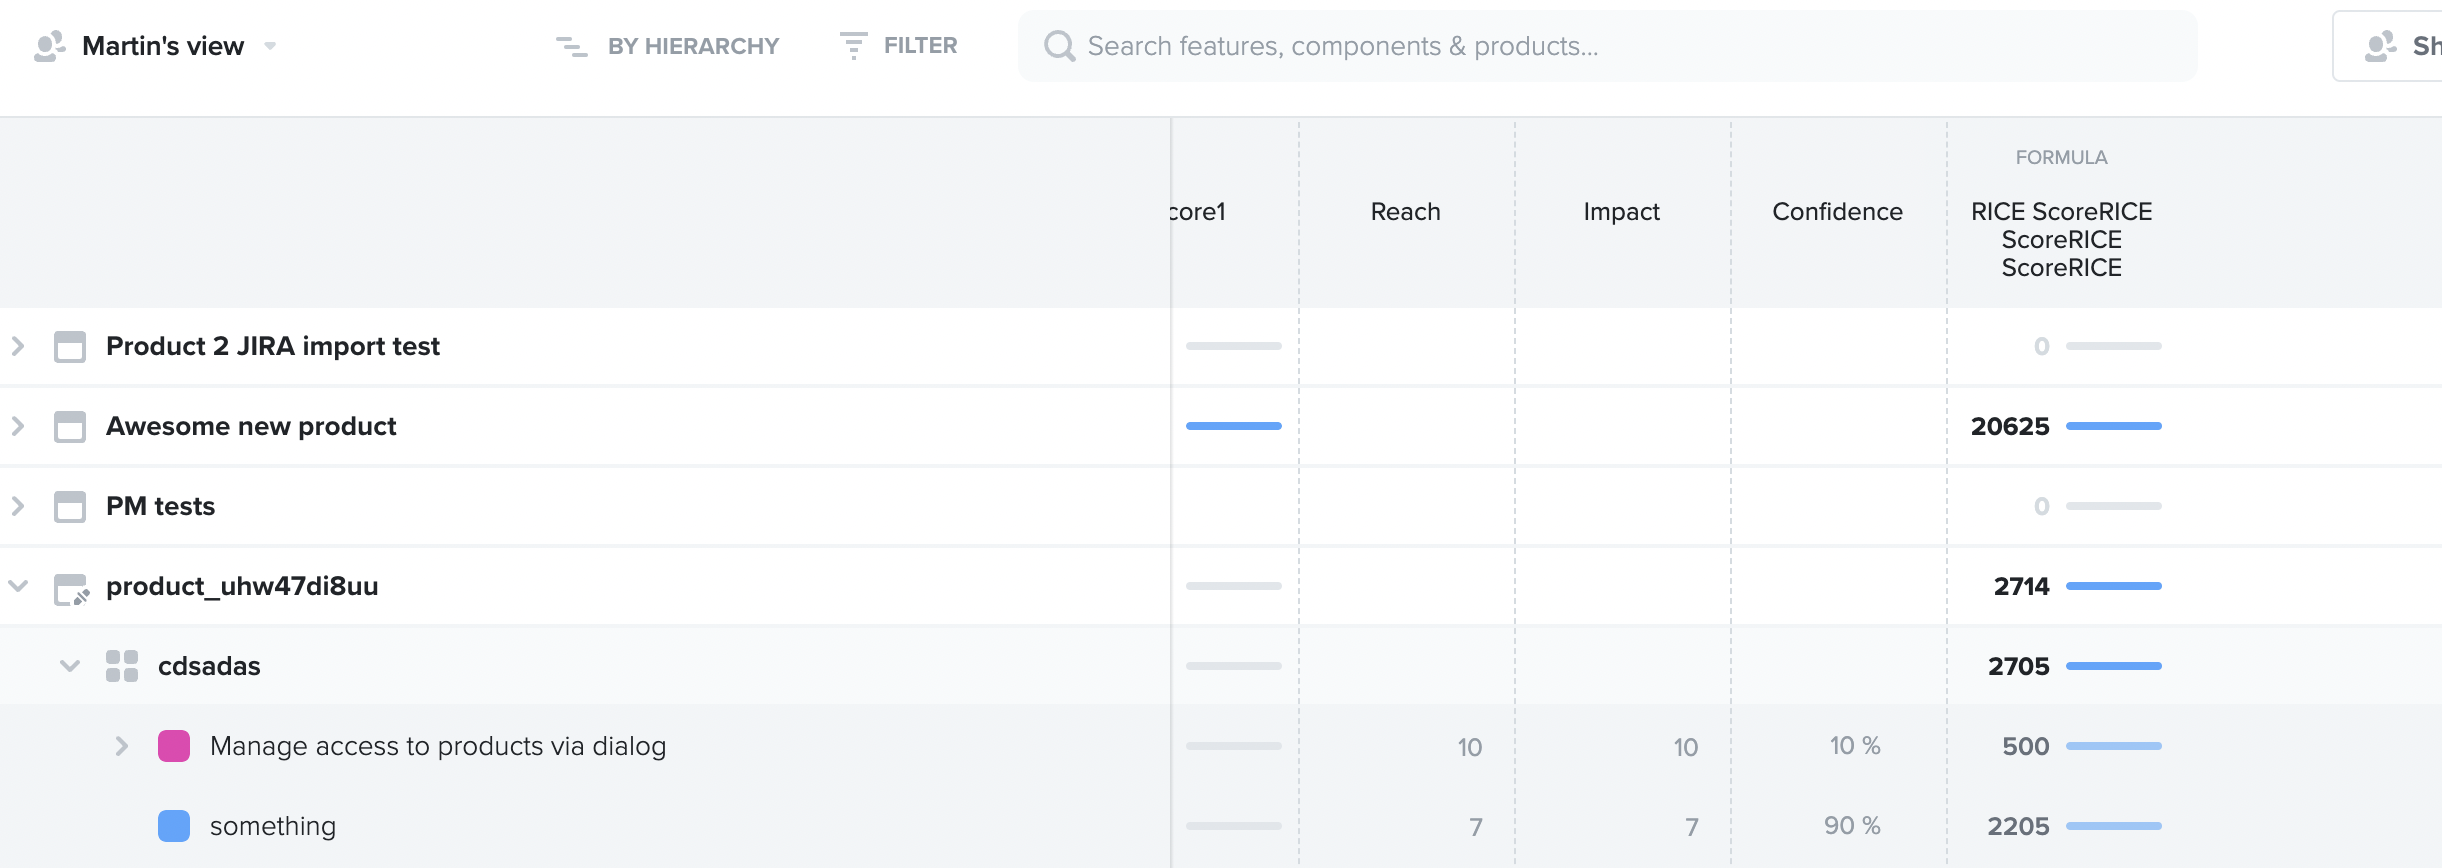Click the RICE Score formula column header
The height and width of the screenshot is (868, 2442).
click(2061, 239)
